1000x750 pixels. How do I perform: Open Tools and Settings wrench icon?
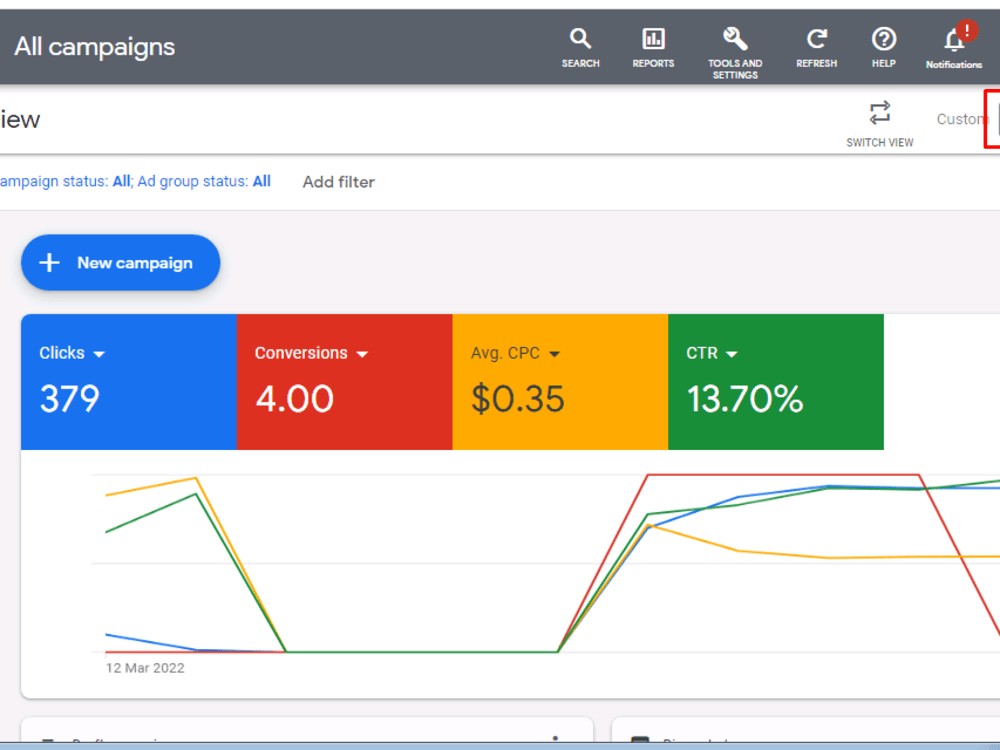coord(735,52)
